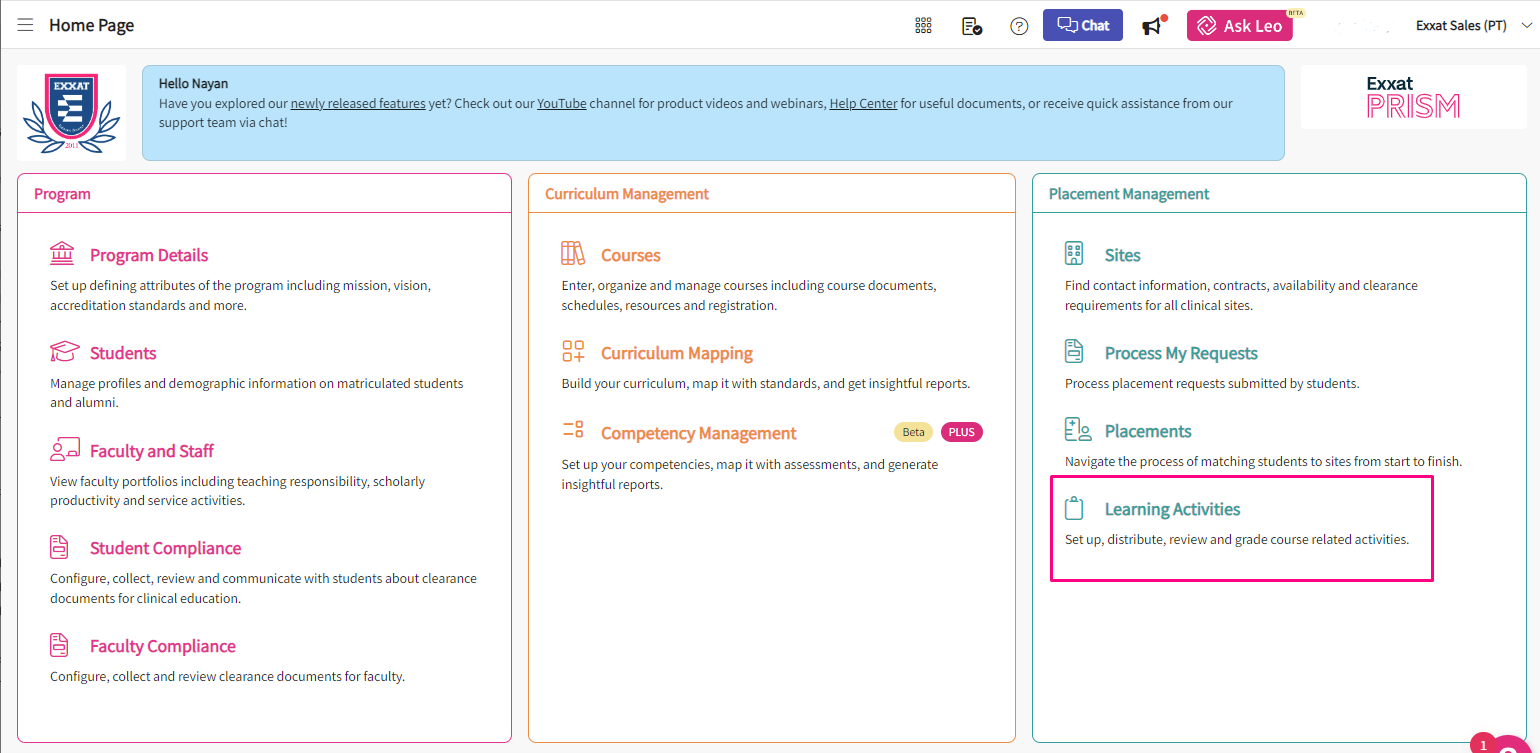Launch Ask Leo assistant
1540x753 pixels.
[x=1240, y=26]
